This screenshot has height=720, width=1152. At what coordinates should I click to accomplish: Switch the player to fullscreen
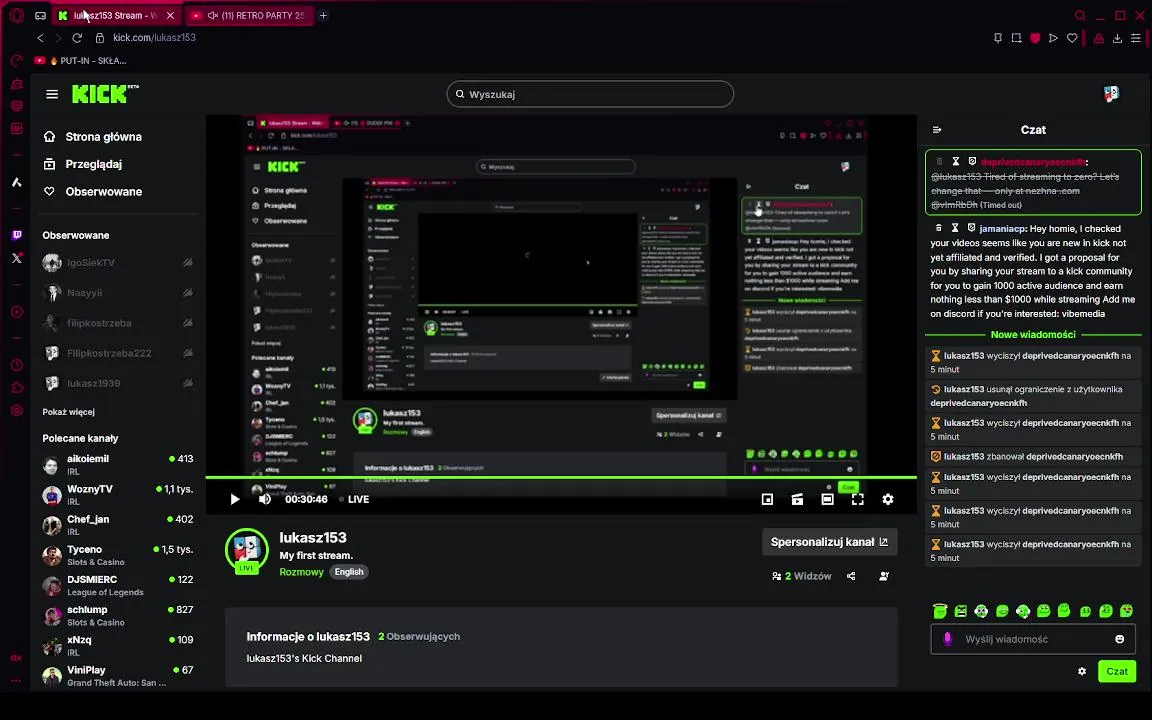[857, 500]
